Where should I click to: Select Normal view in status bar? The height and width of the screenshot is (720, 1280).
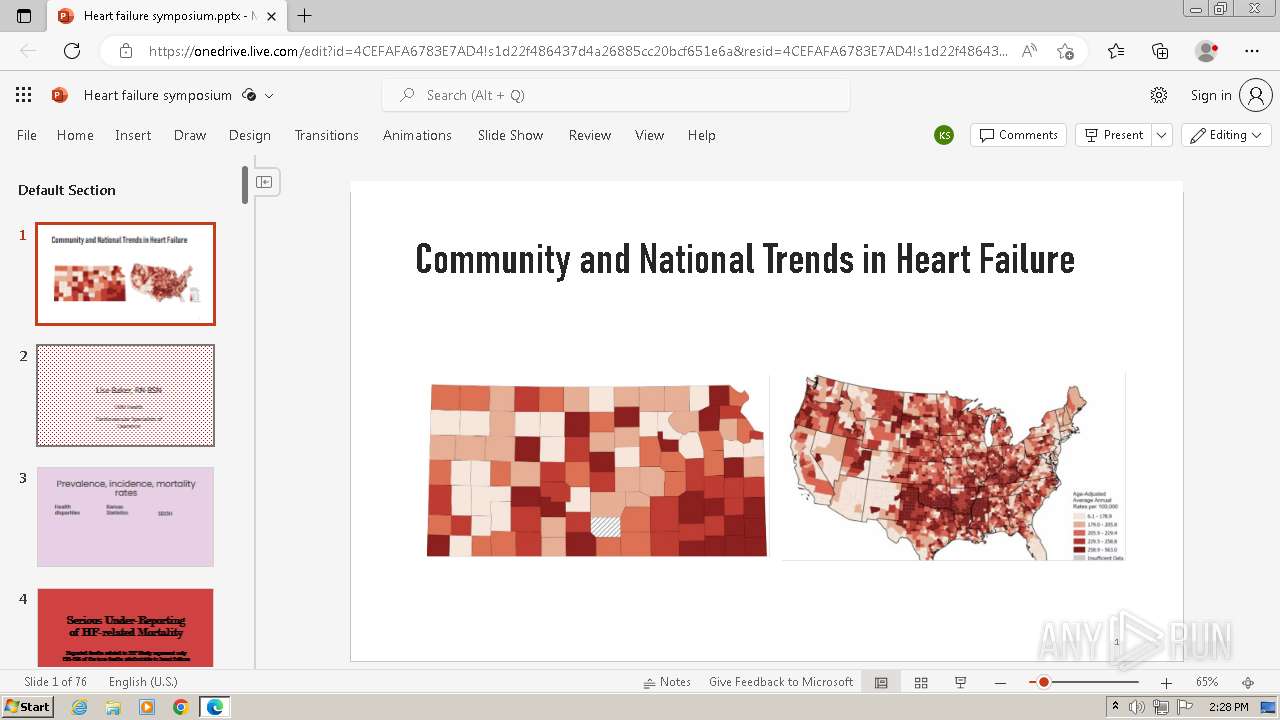[x=881, y=682]
